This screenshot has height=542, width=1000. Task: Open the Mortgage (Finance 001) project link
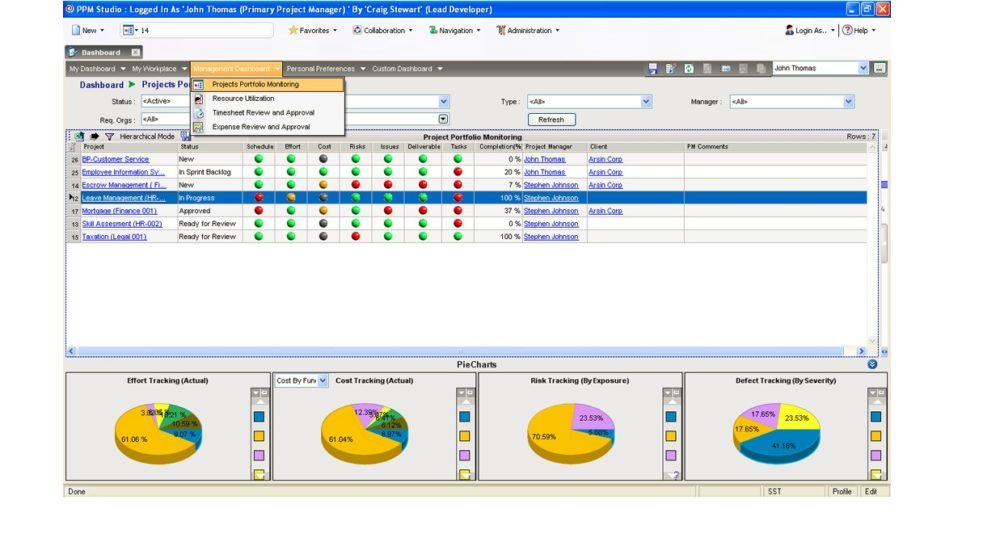119,211
